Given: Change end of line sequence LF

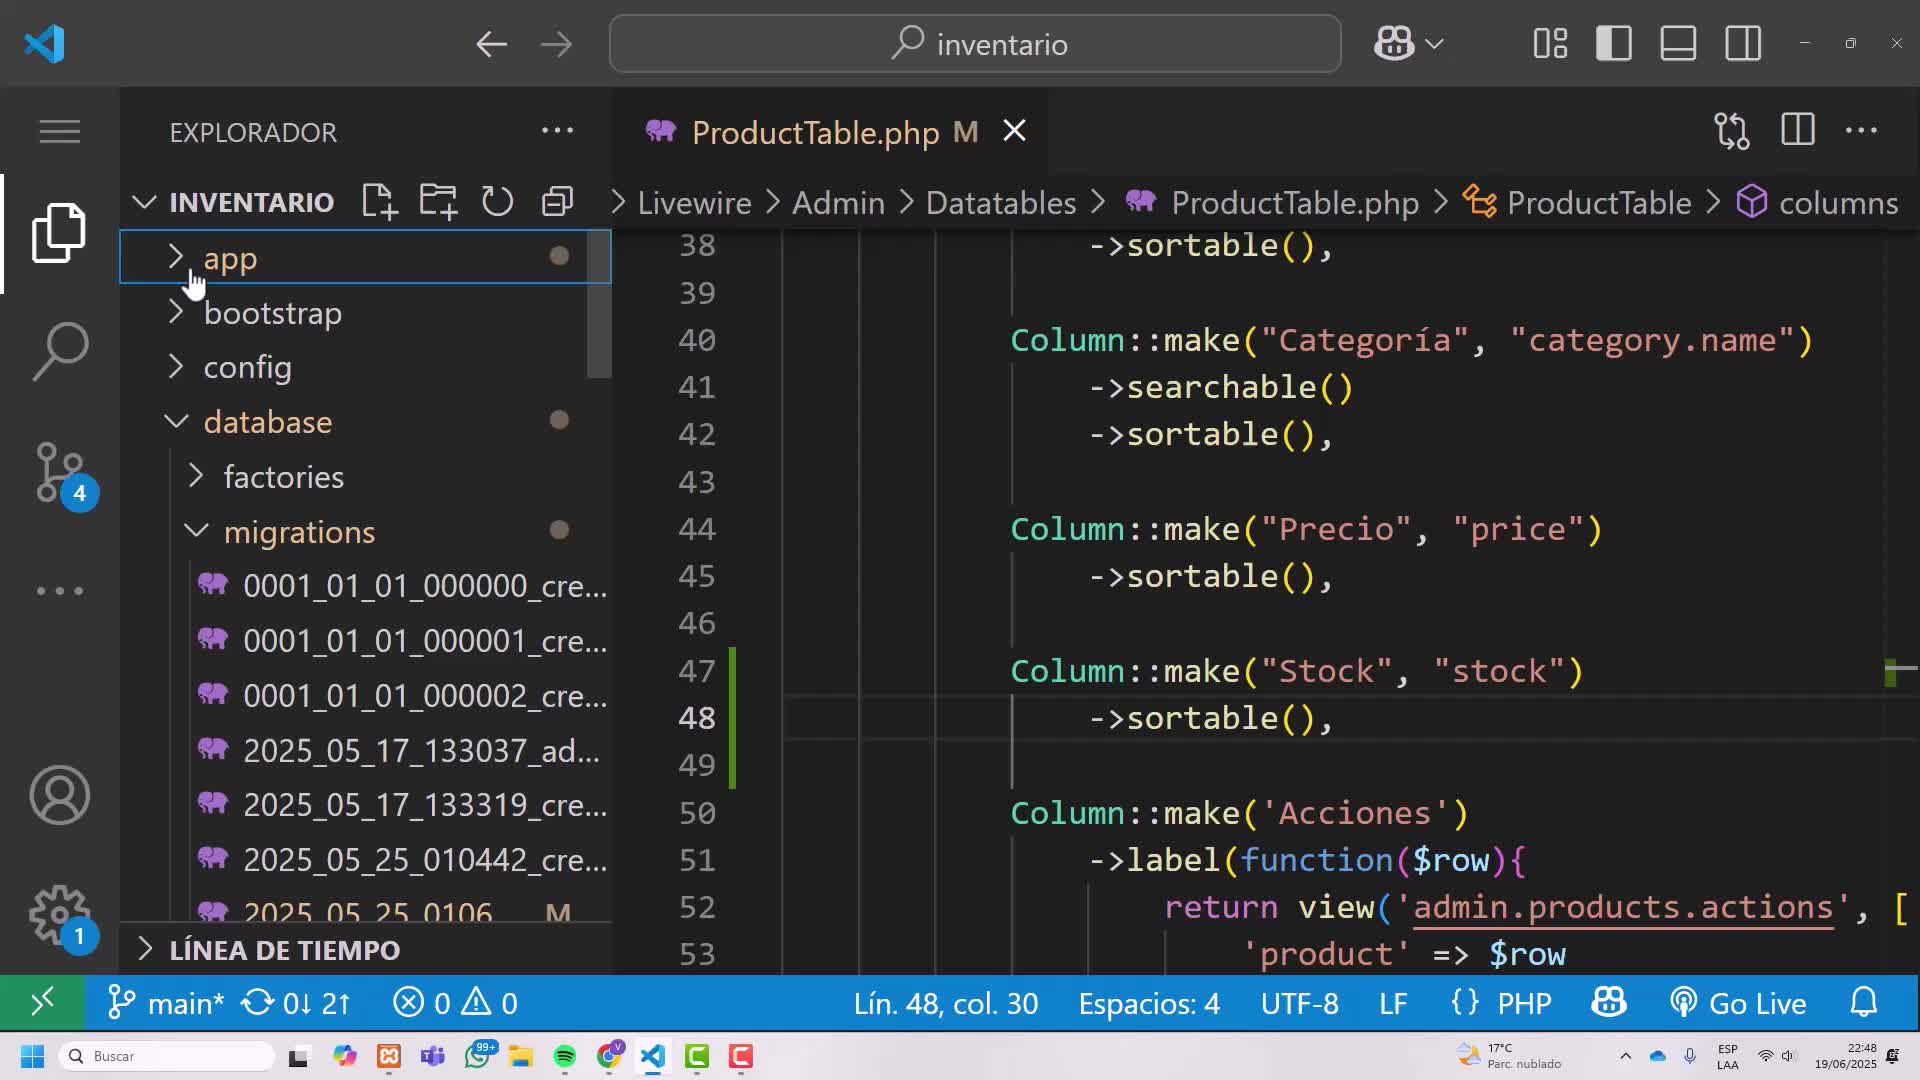Looking at the screenshot, I should tap(1393, 1003).
